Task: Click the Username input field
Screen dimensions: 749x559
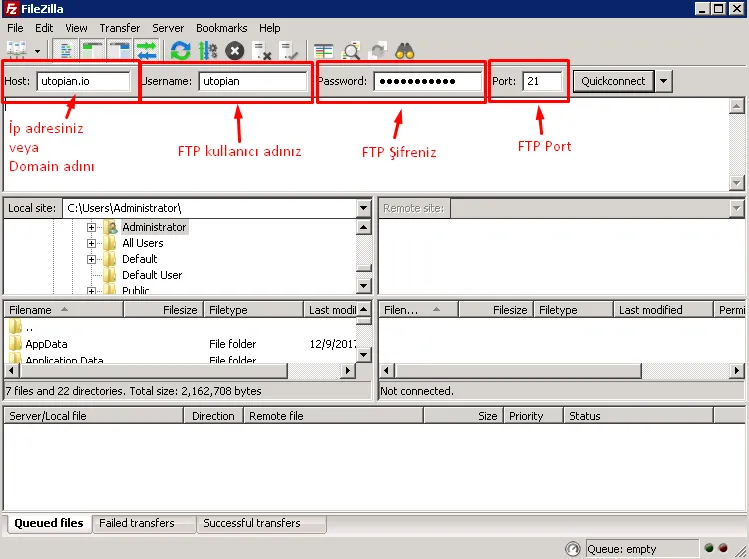Action: tap(253, 81)
